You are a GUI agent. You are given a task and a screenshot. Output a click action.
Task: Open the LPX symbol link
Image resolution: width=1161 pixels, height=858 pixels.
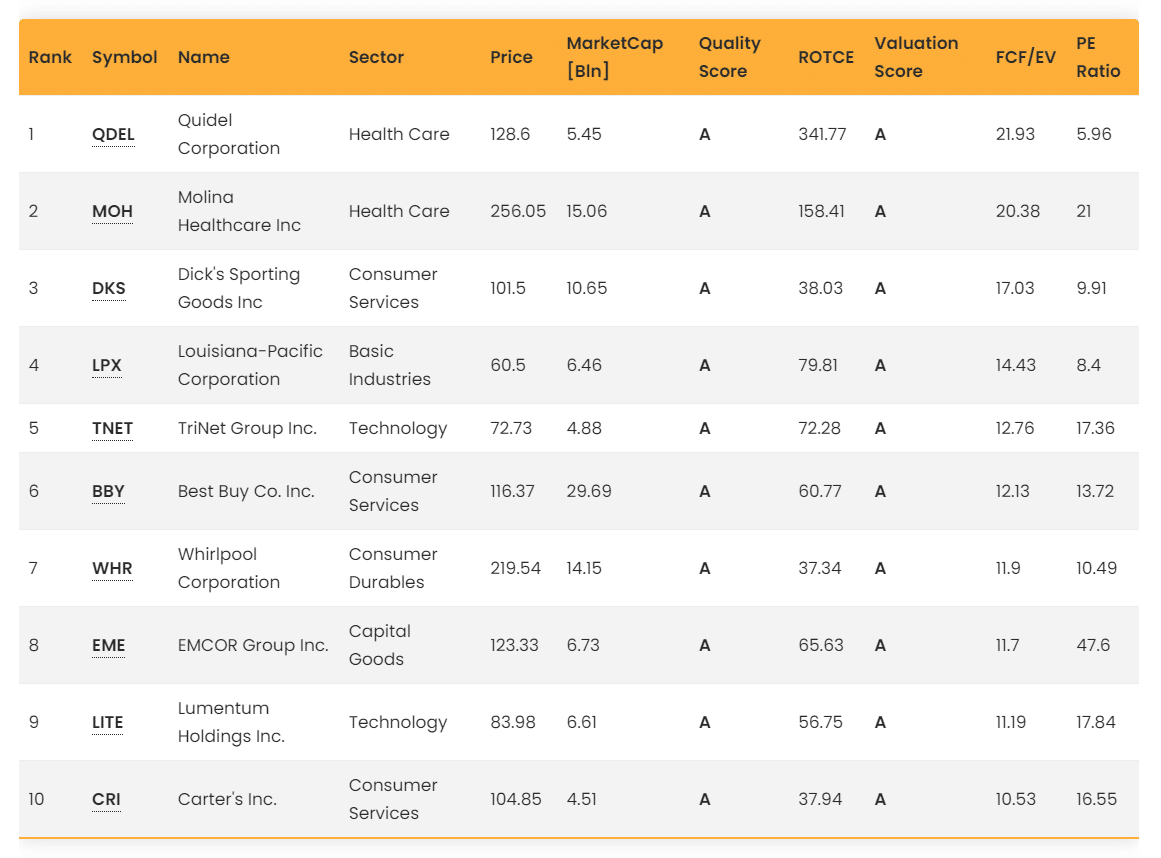[107, 365]
